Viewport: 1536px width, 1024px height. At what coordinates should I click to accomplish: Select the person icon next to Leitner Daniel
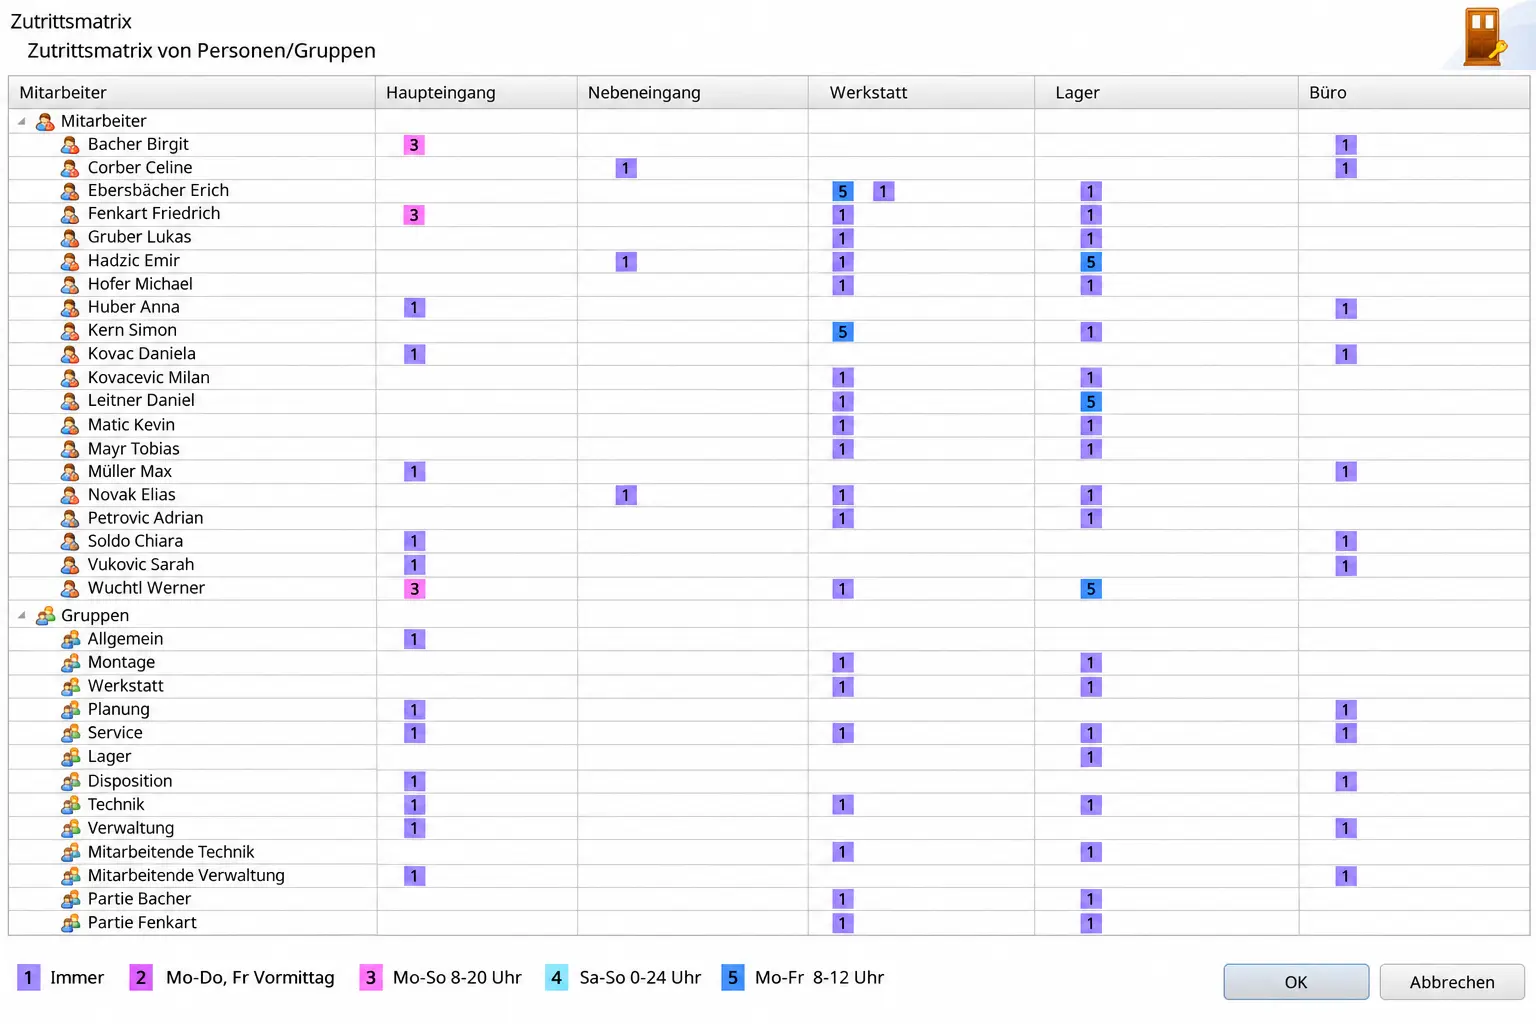tap(70, 401)
